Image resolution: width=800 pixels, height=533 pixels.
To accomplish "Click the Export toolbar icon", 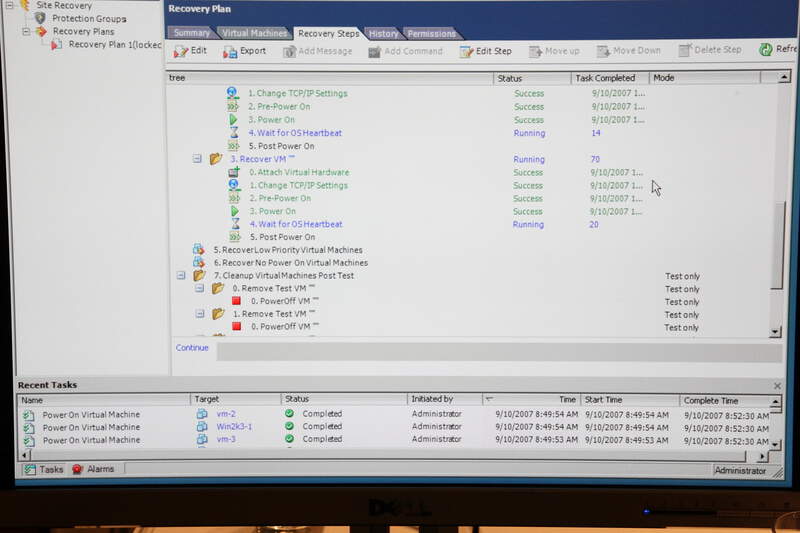I will [230, 52].
